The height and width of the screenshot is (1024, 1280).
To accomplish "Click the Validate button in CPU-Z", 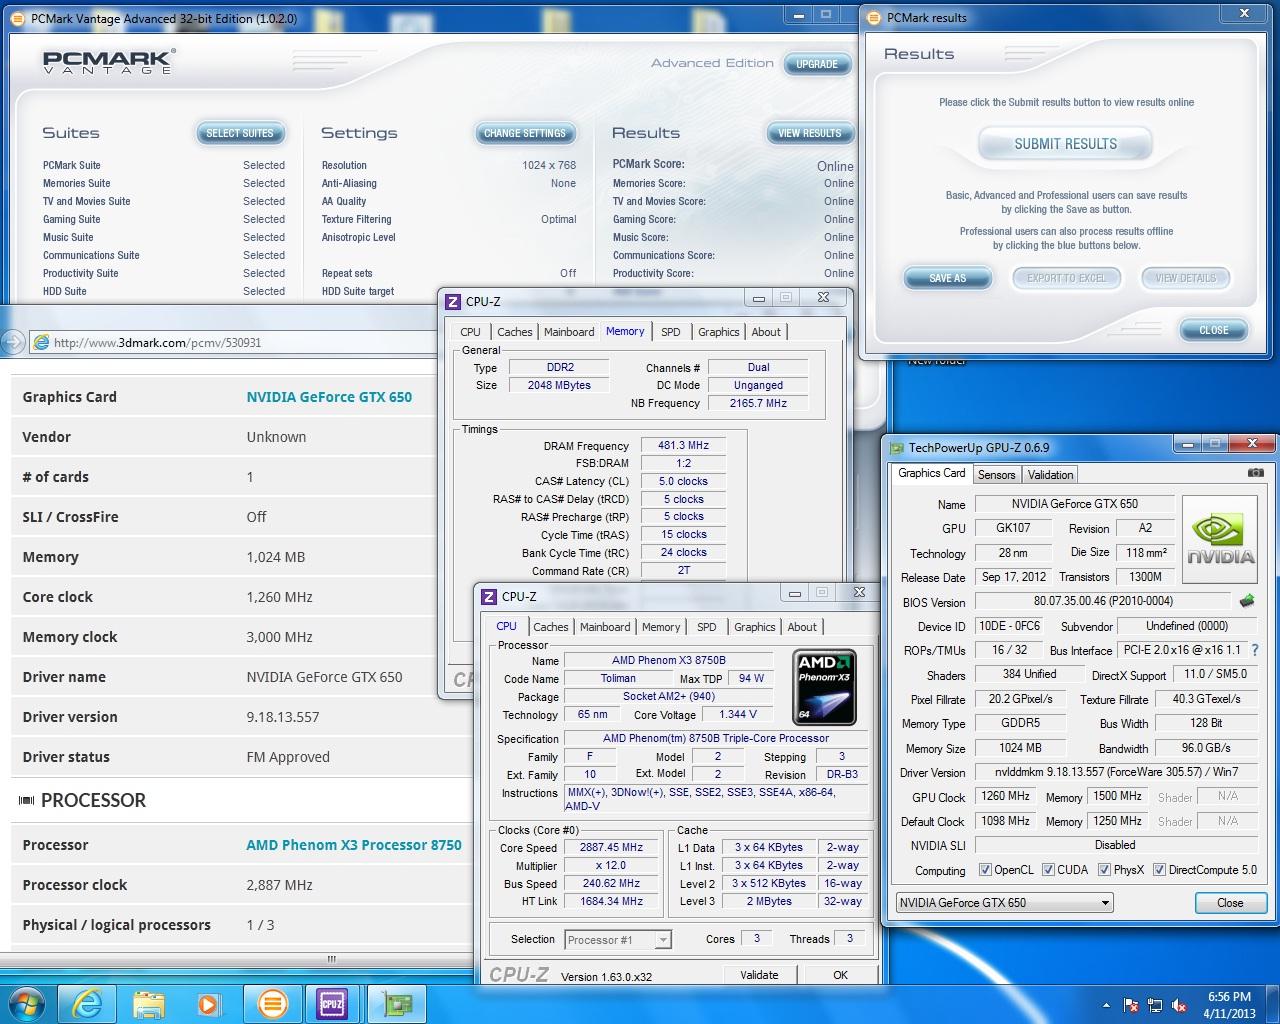I will 759,975.
